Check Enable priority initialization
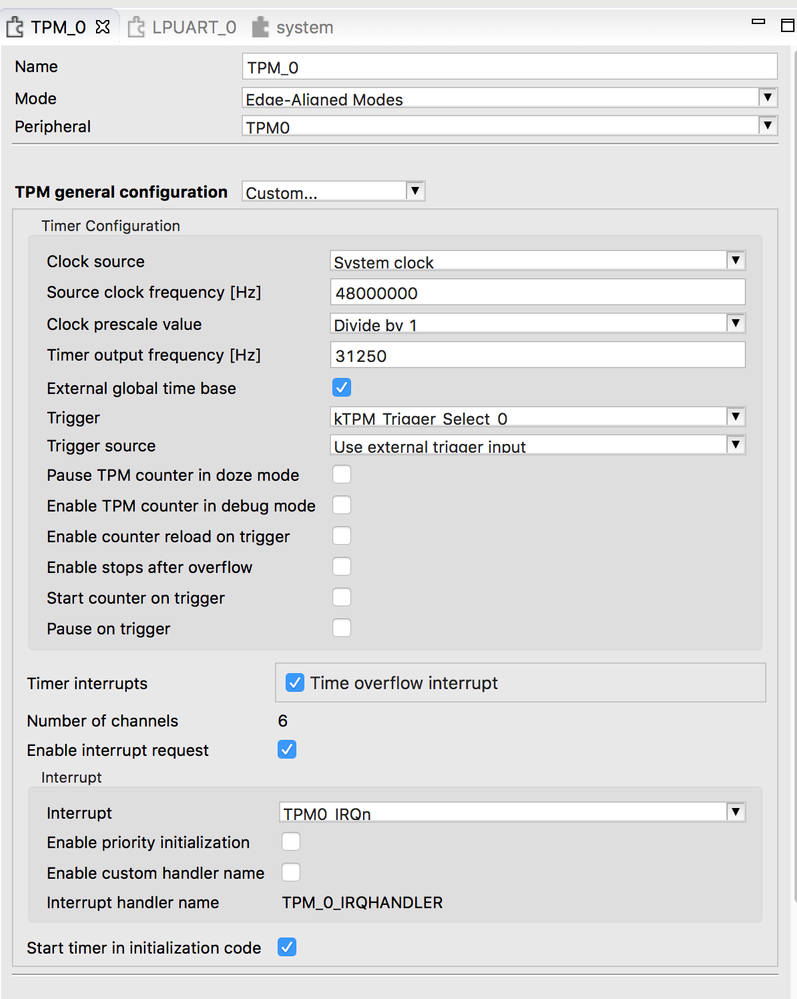This screenshot has height=999, width=797. (291, 842)
